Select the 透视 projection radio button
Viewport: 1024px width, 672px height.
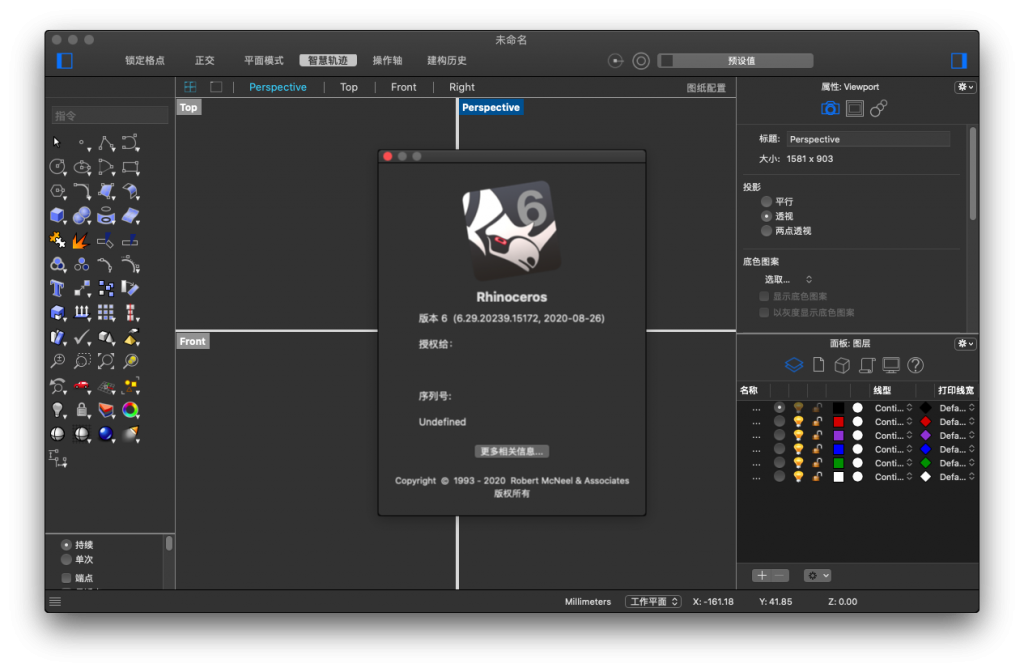click(x=766, y=216)
